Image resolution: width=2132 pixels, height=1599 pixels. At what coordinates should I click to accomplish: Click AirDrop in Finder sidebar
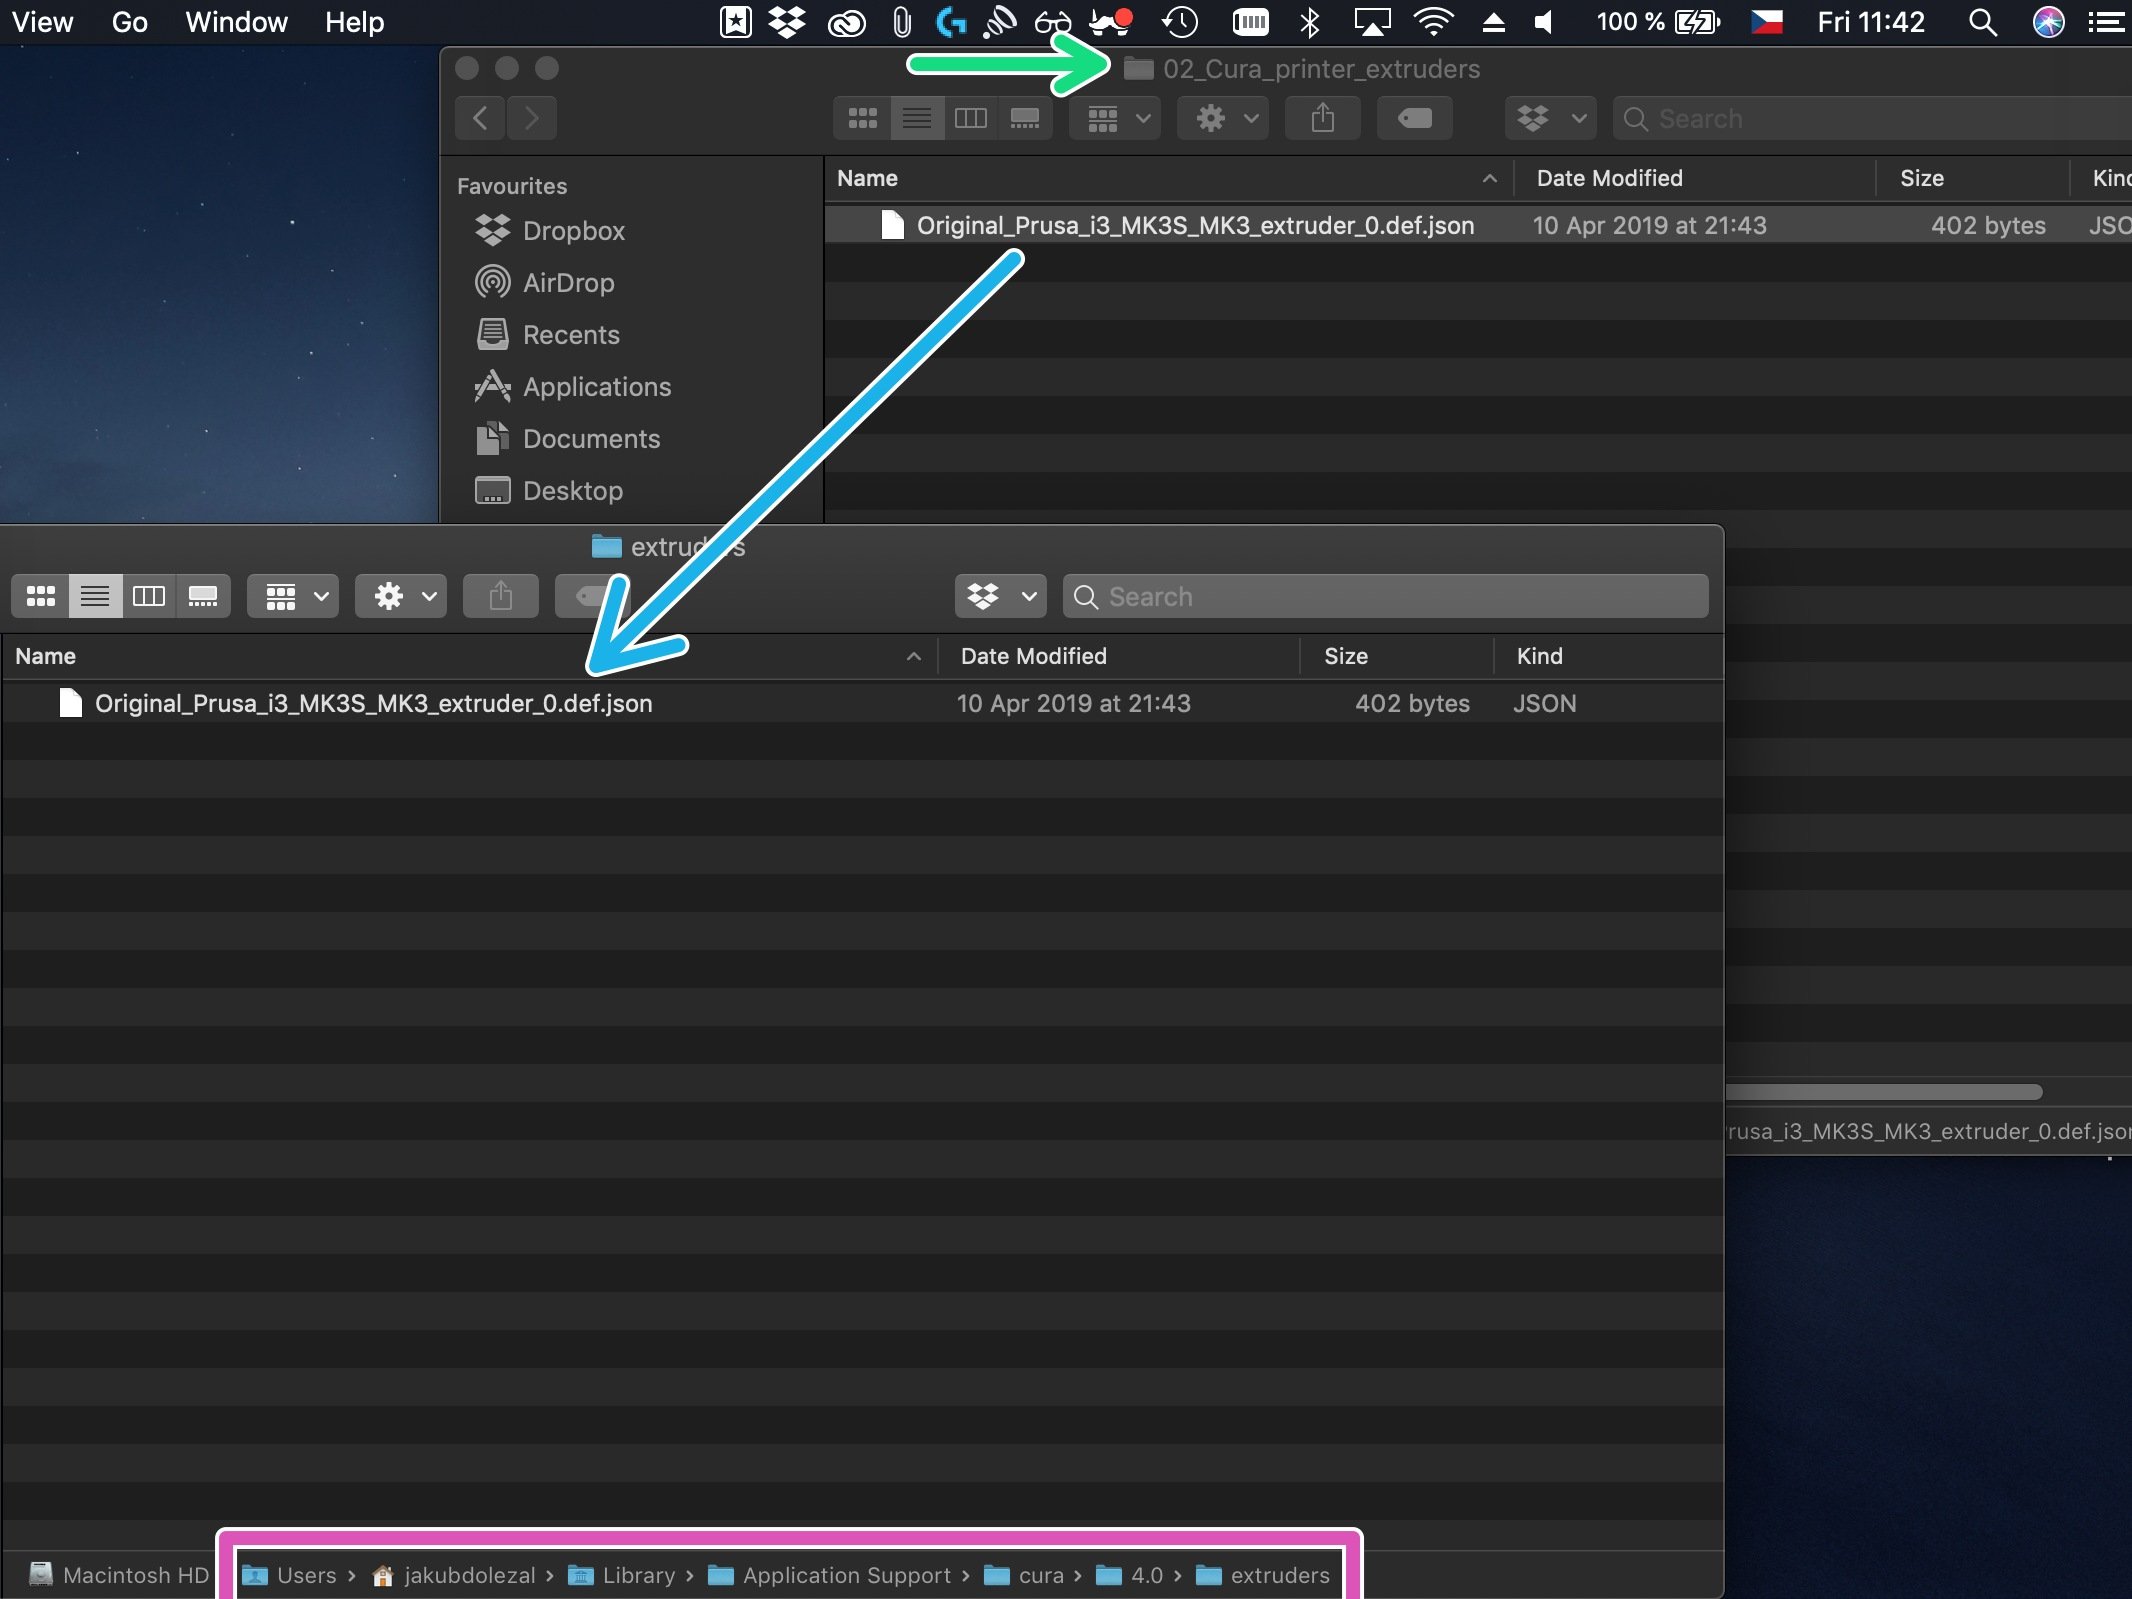pyautogui.click(x=566, y=282)
